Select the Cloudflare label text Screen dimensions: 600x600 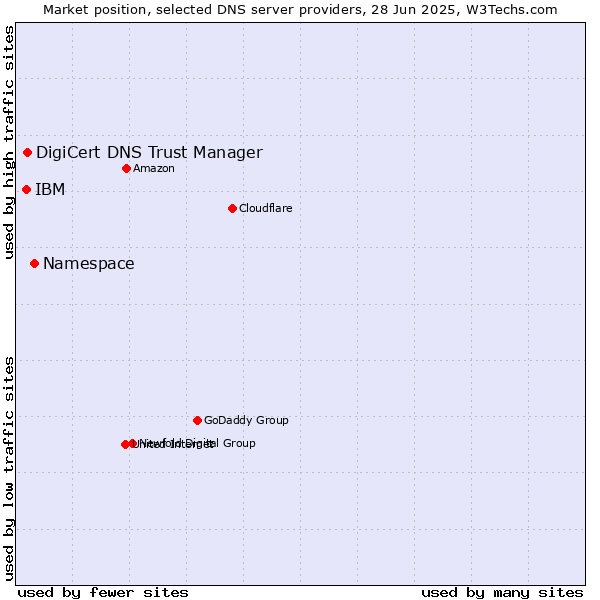tap(266, 208)
